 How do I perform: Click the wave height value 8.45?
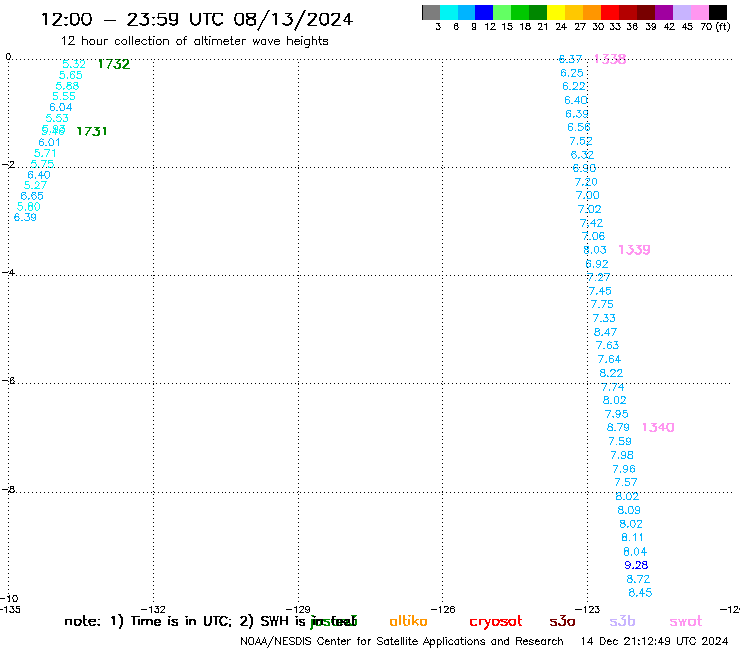pyautogui.click(x=640, y=592)
